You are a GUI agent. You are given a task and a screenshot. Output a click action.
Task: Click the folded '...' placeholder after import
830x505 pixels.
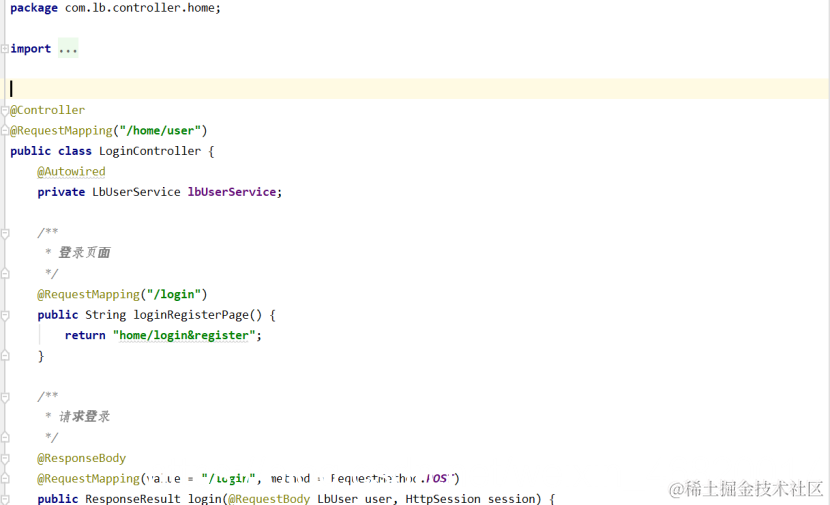68,49
